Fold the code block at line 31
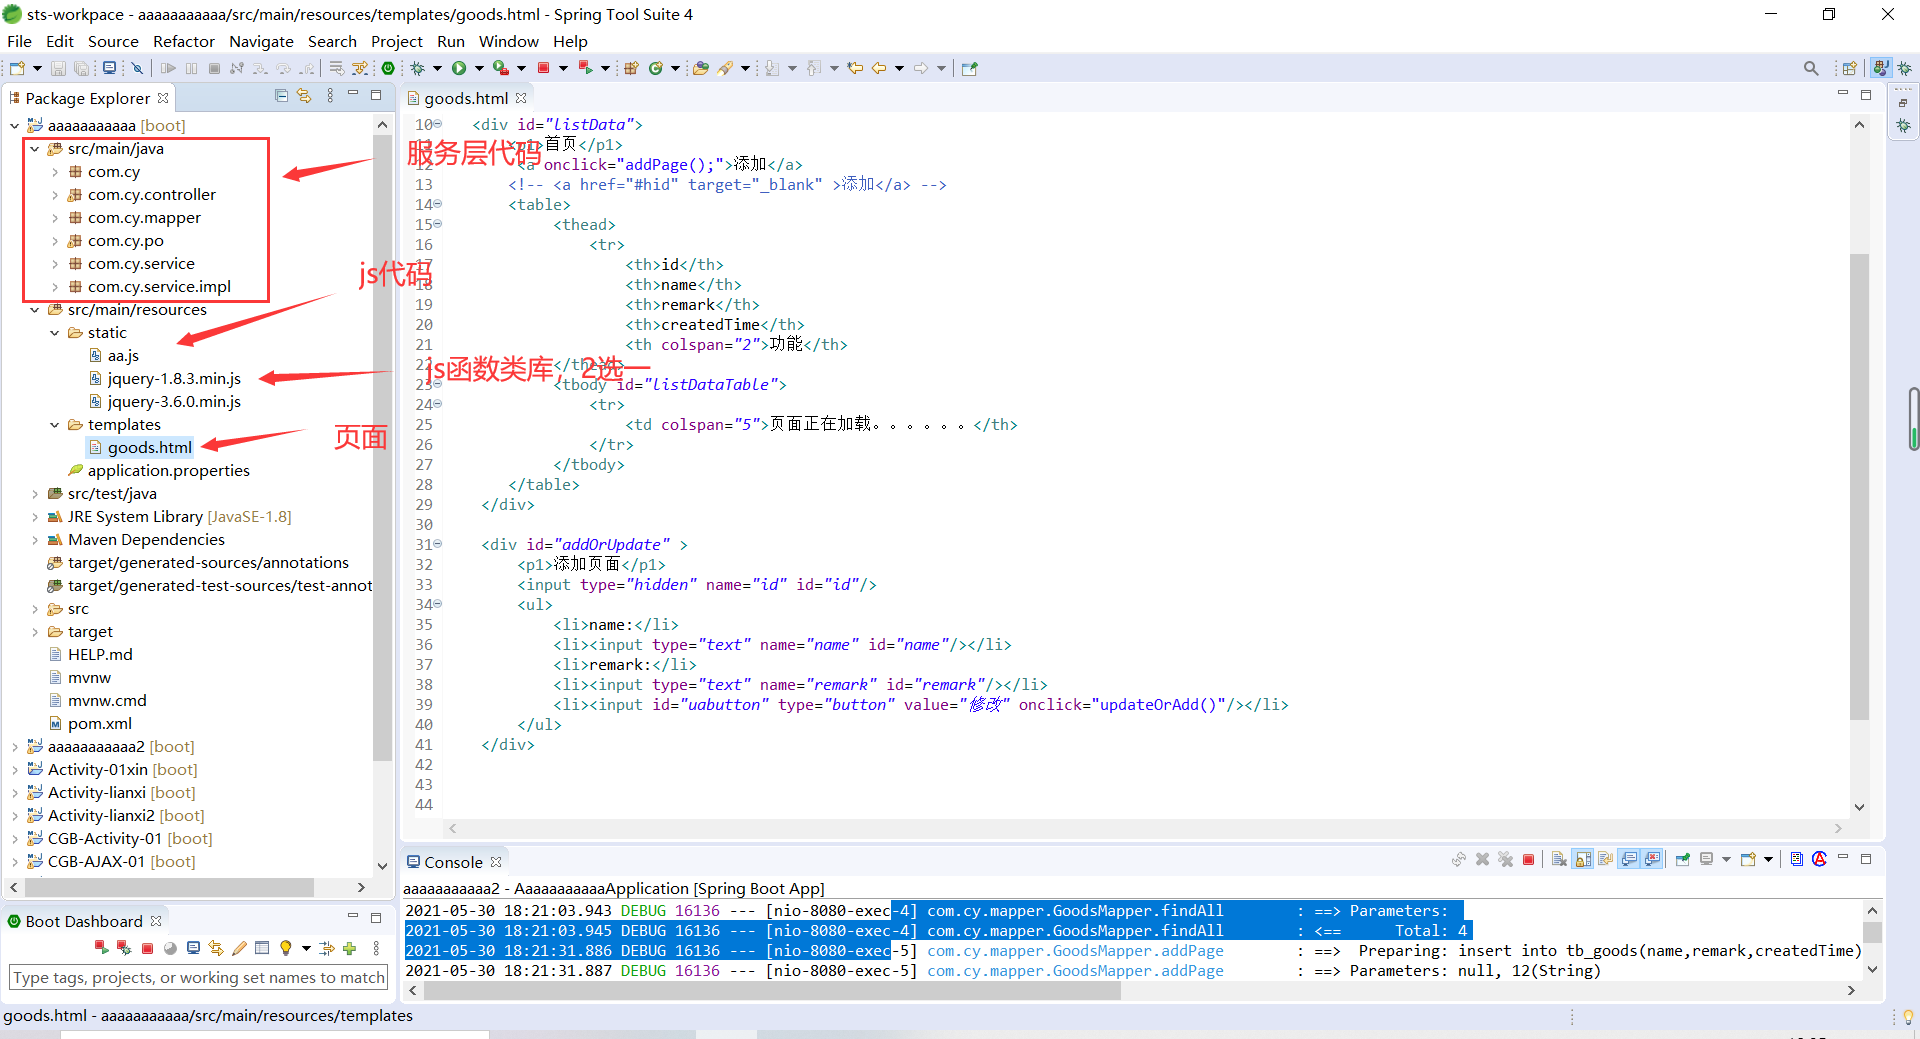Image resolution: width=1920 pixels, height=1039 pixels. click(x=437, y=544)
